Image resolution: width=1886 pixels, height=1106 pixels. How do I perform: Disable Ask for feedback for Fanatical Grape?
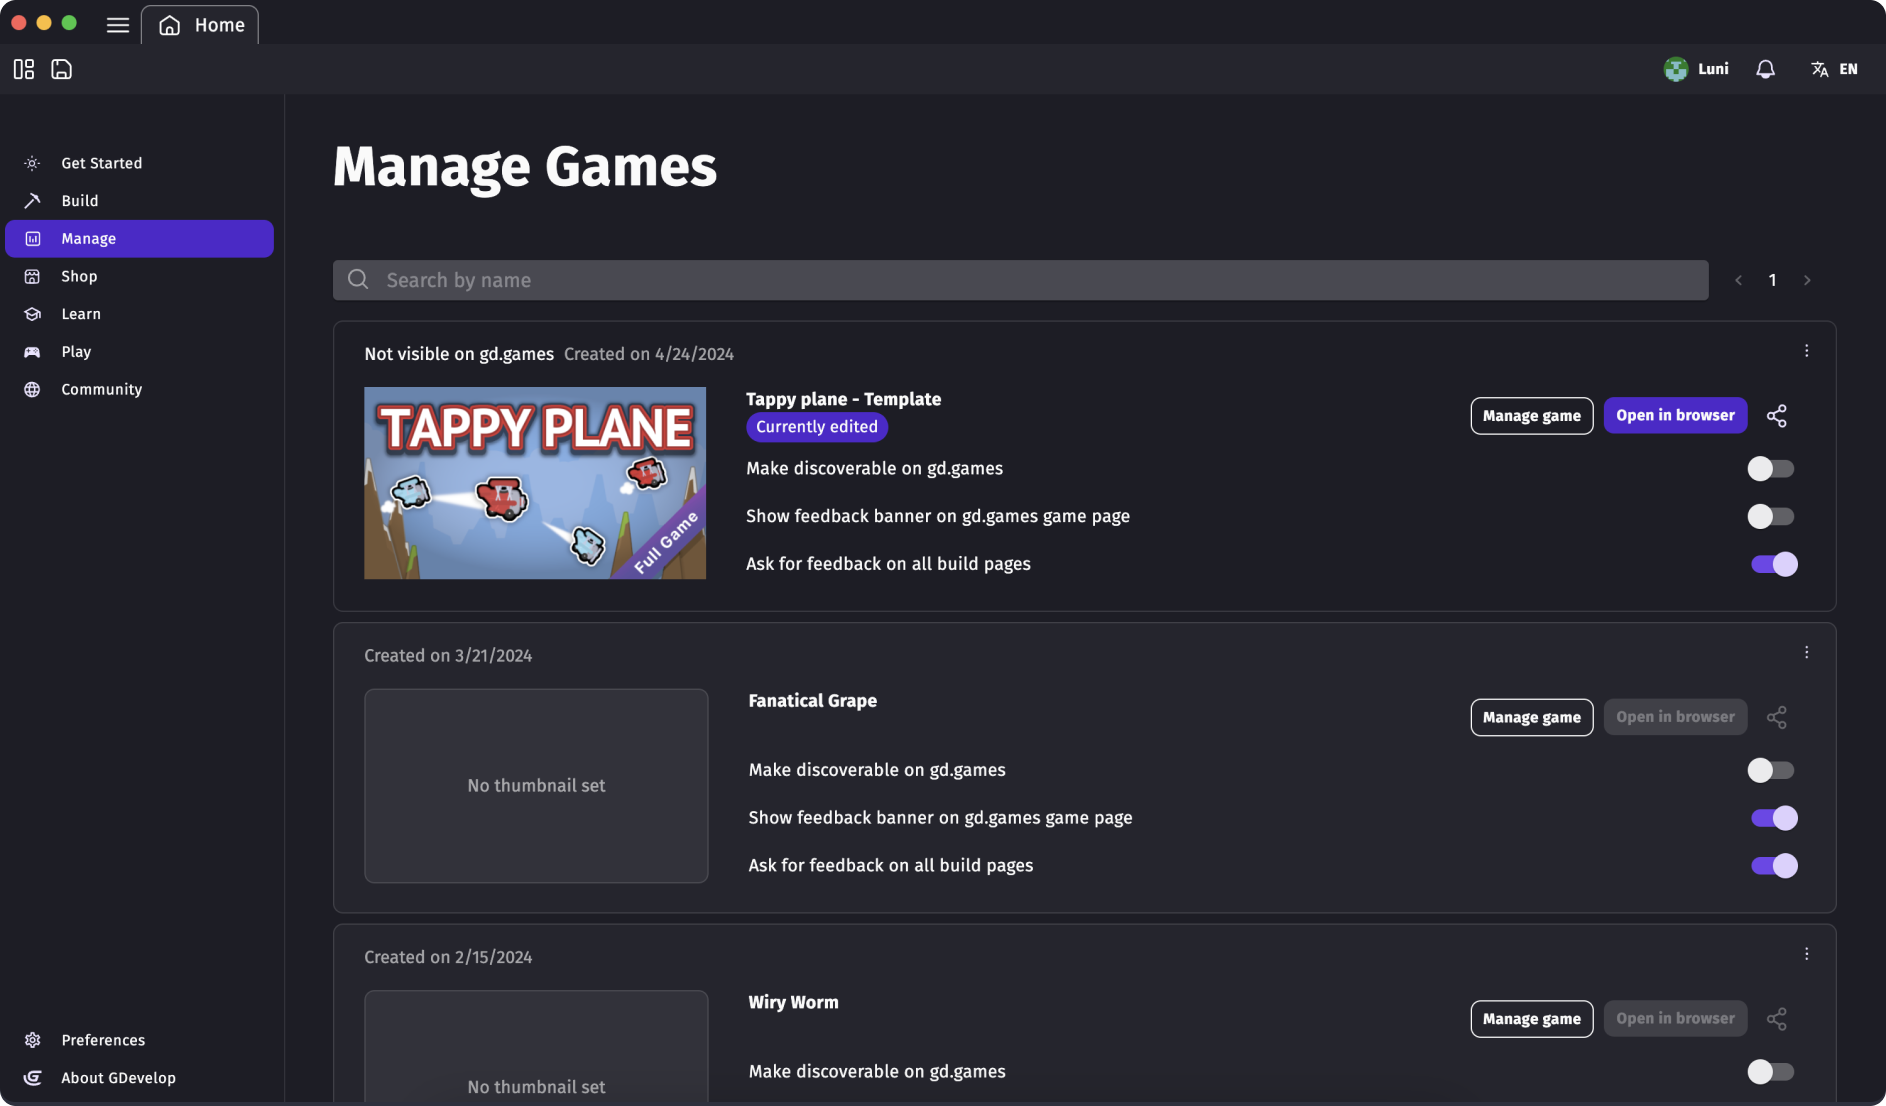tap(1773, 866)
